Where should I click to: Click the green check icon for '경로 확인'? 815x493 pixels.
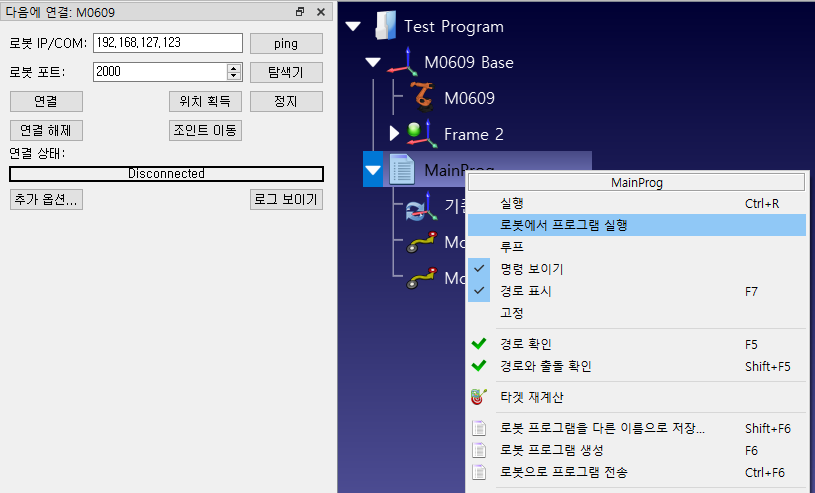pyautogui.click(x=479, y=343)
